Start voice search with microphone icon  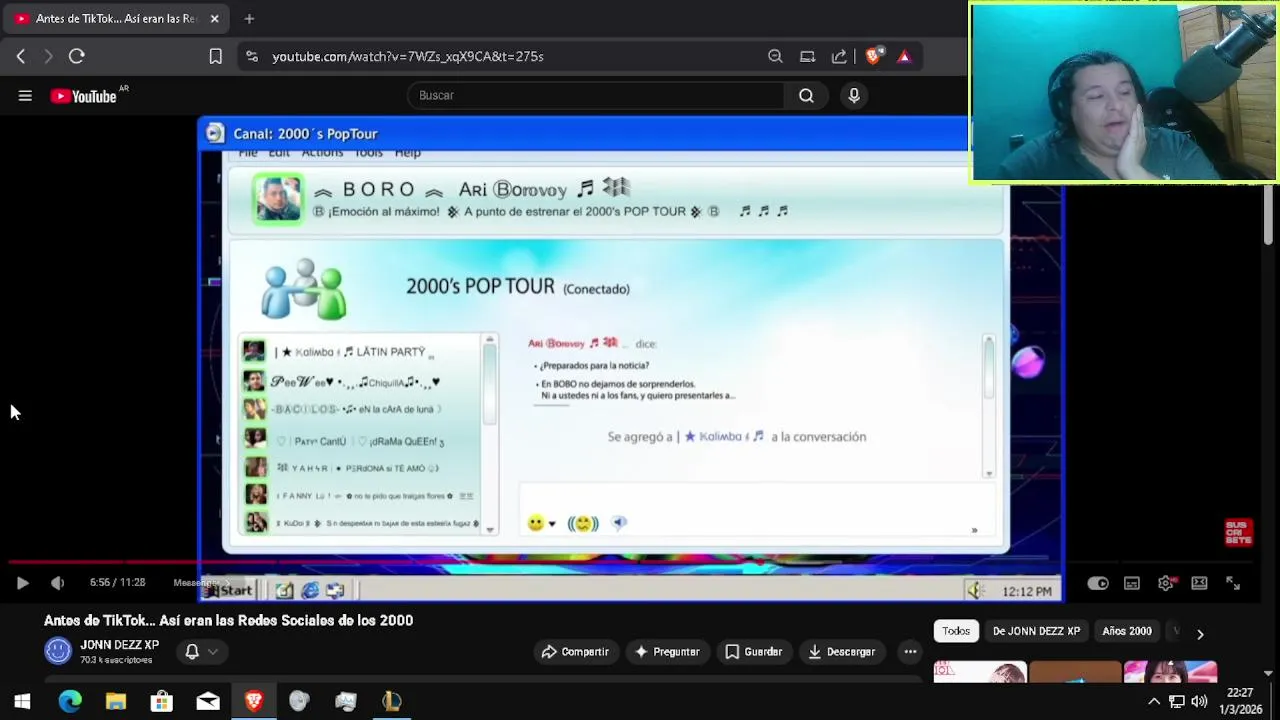(854, 95)
